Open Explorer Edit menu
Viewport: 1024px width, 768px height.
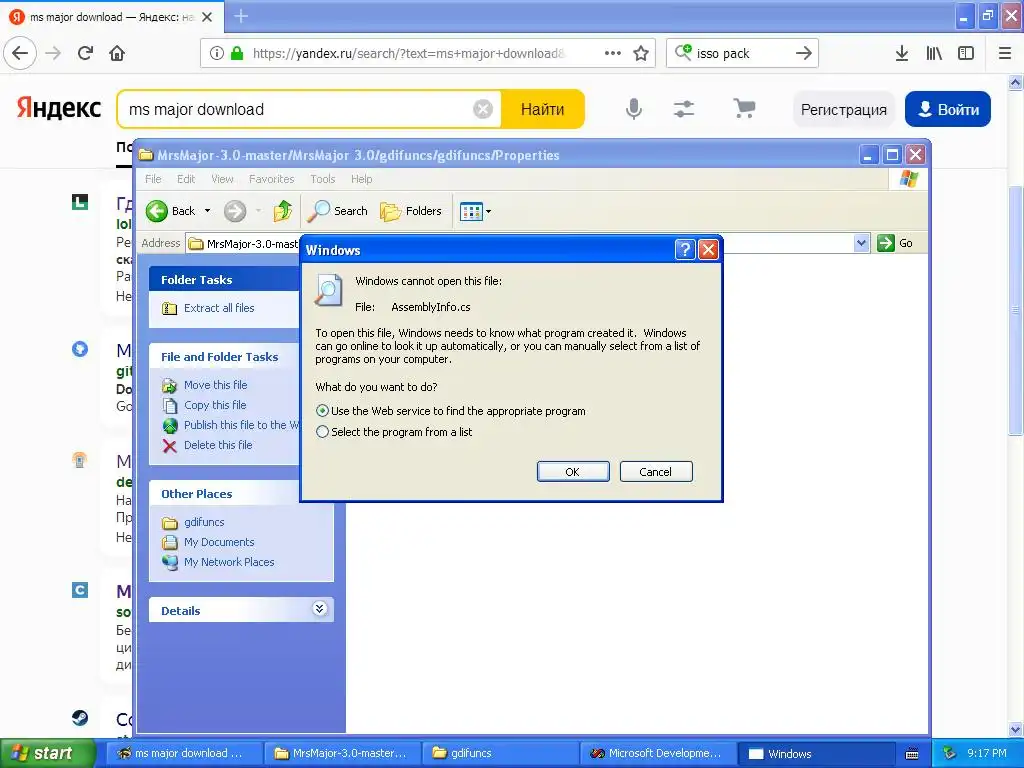pos(186,179)
